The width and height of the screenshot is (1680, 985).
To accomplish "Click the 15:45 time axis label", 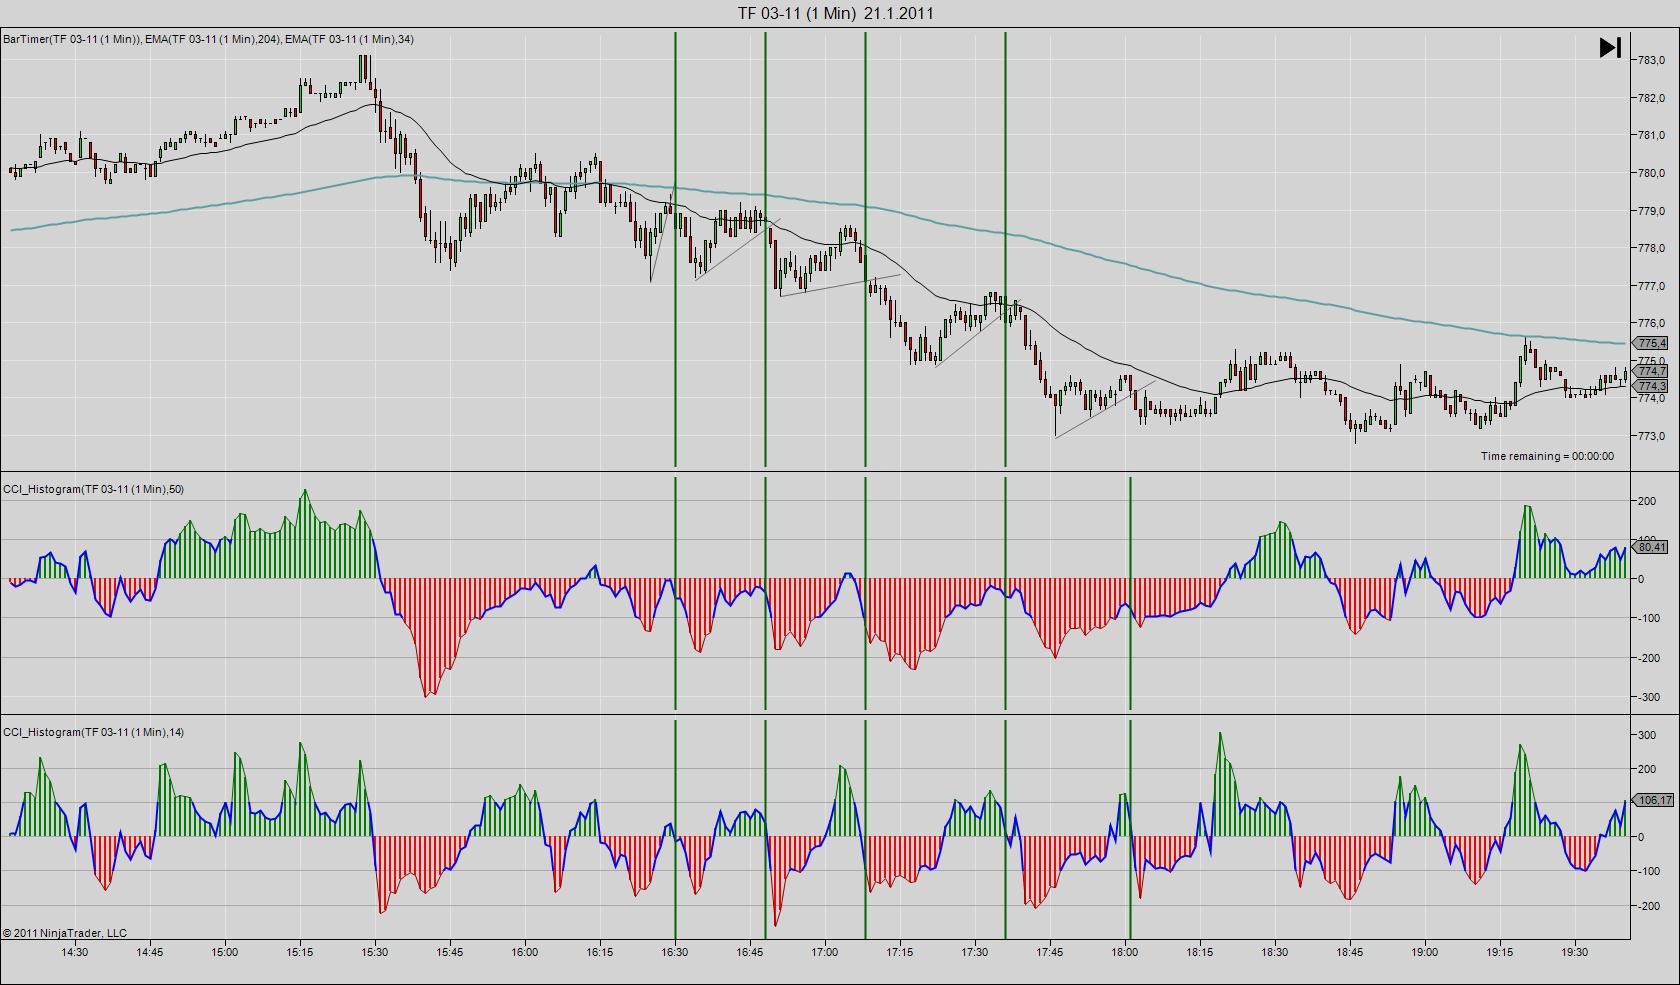I will click(450, 952).
